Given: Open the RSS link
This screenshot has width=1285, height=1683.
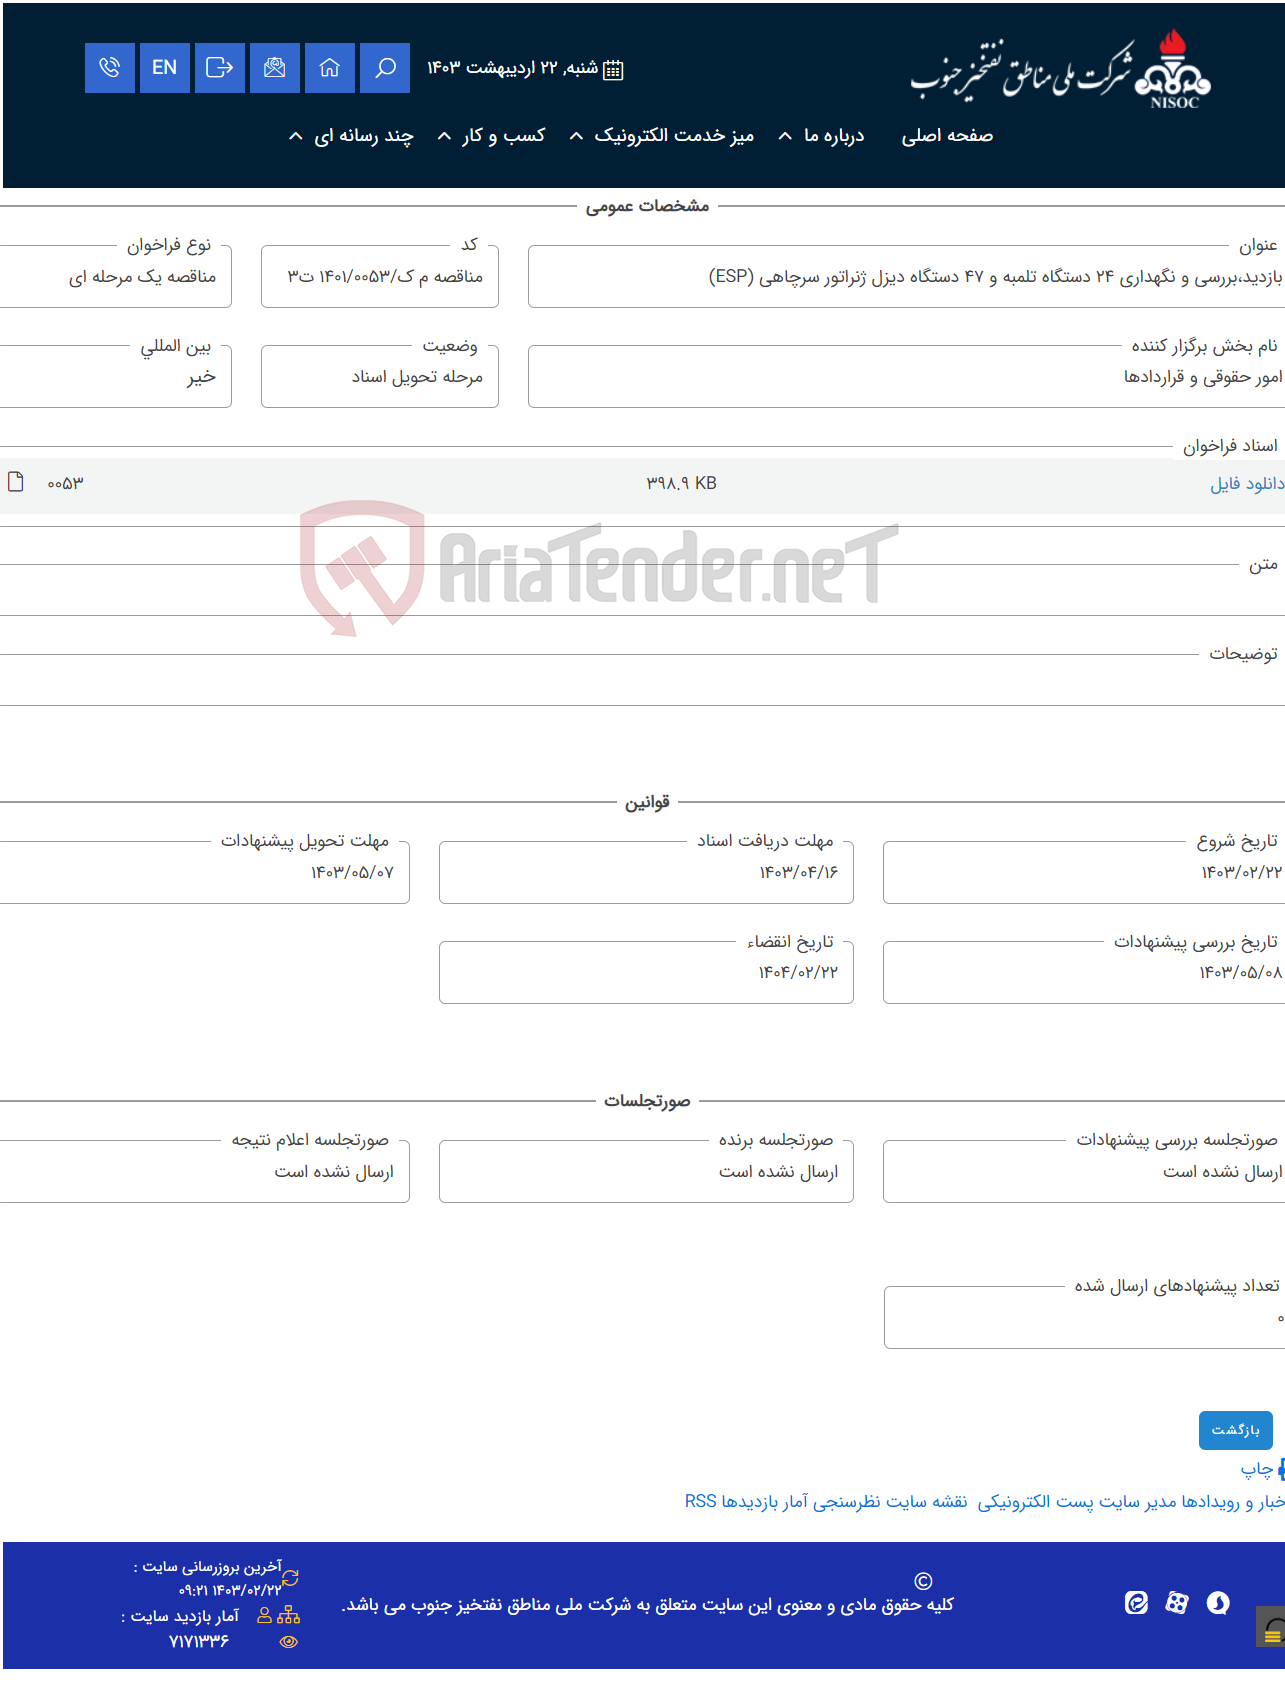Looking at the screenshot, I should click(x=700, y=1502).
